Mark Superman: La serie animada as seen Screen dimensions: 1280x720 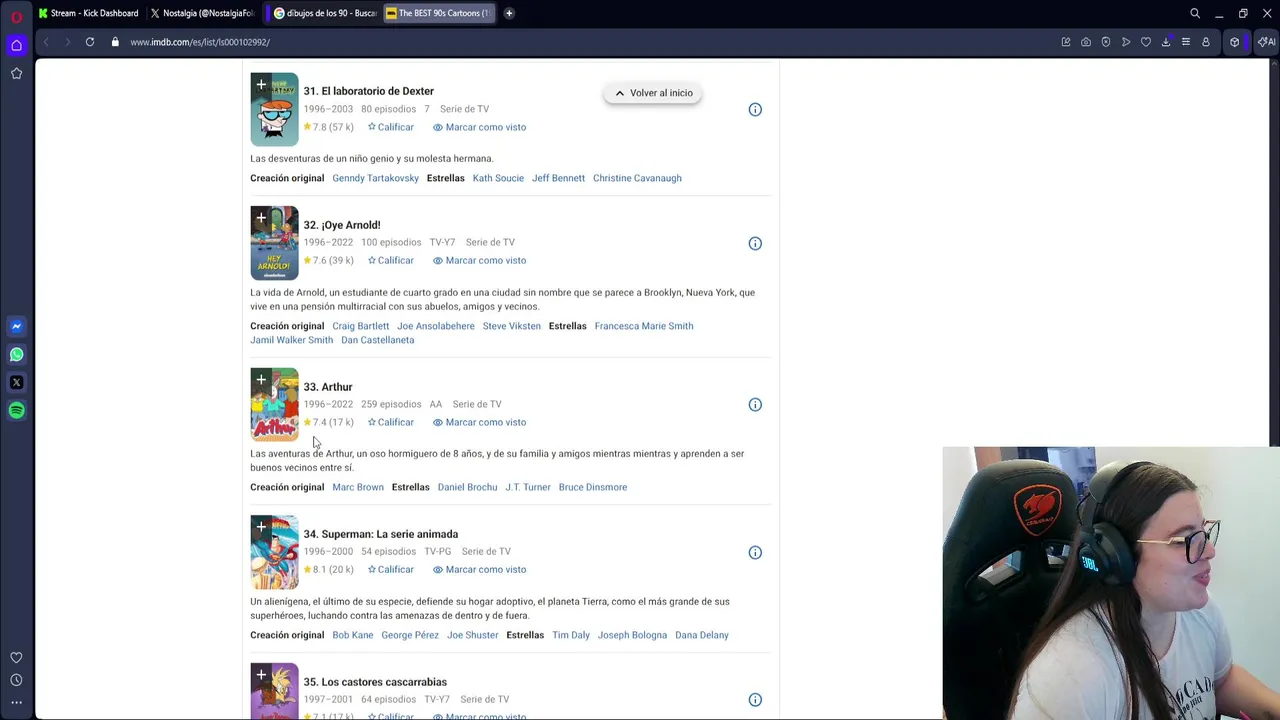point(479,569)
